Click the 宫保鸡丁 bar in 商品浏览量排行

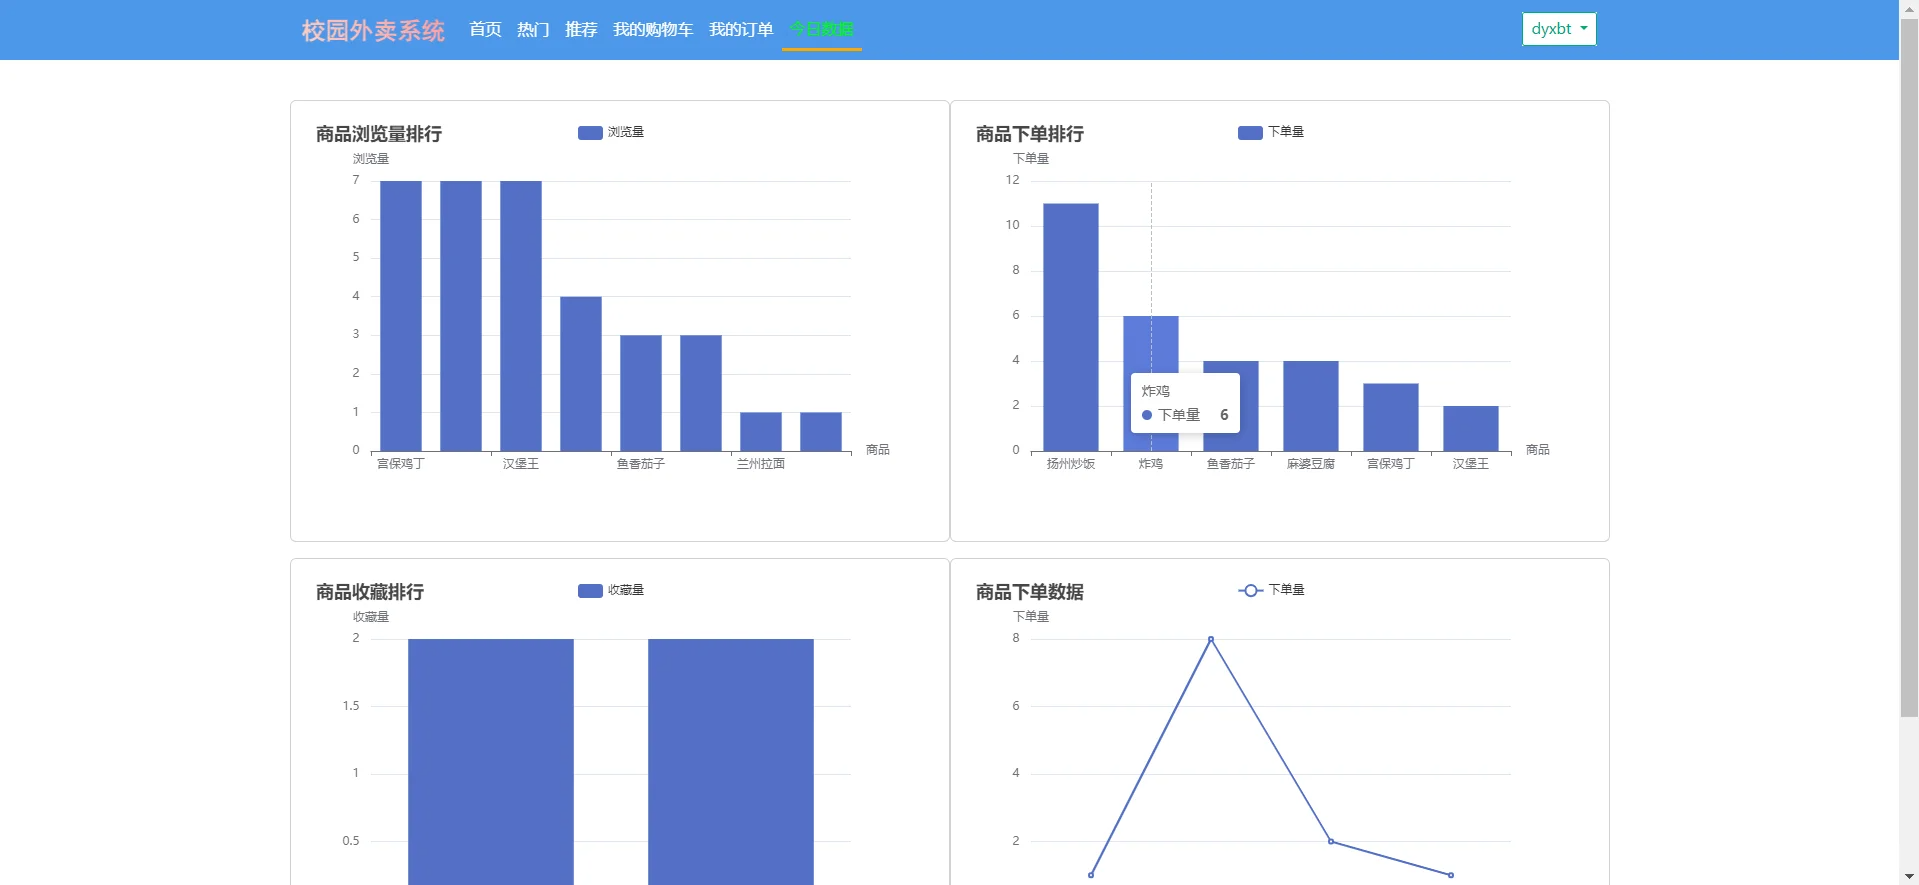pos(401,316)
